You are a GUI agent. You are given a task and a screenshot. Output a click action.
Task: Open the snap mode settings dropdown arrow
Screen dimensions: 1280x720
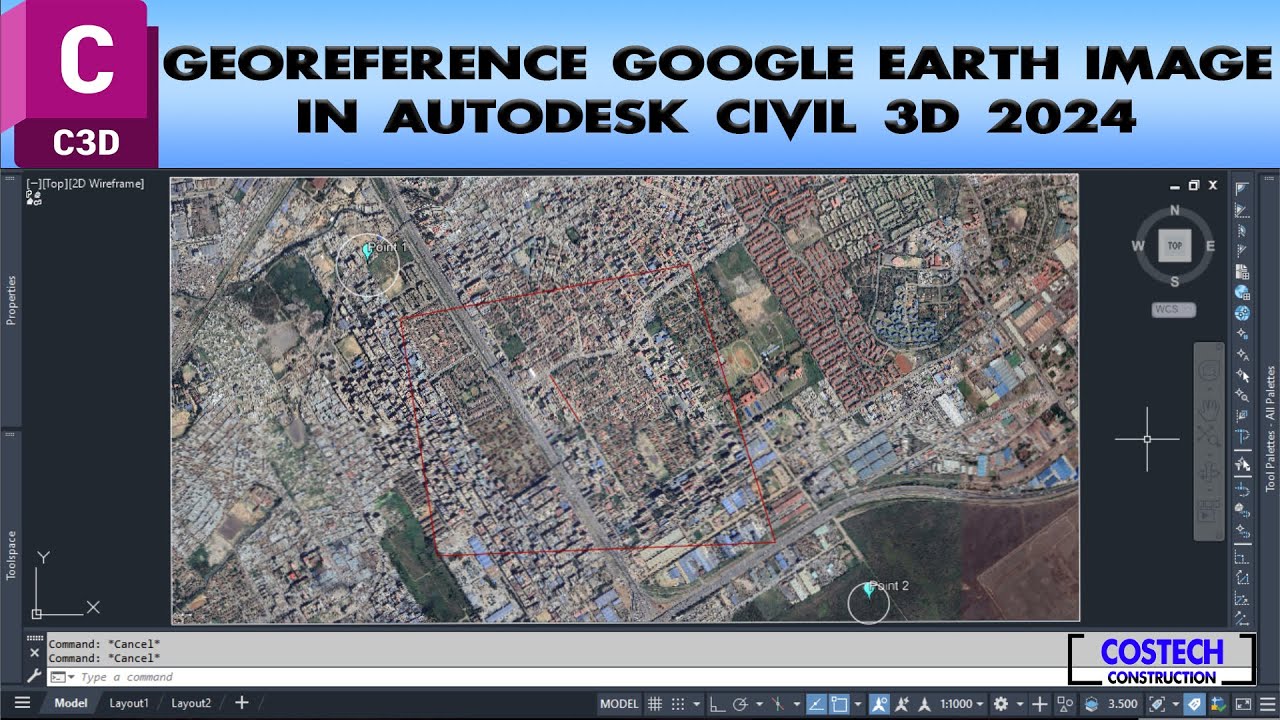[697, 704]
